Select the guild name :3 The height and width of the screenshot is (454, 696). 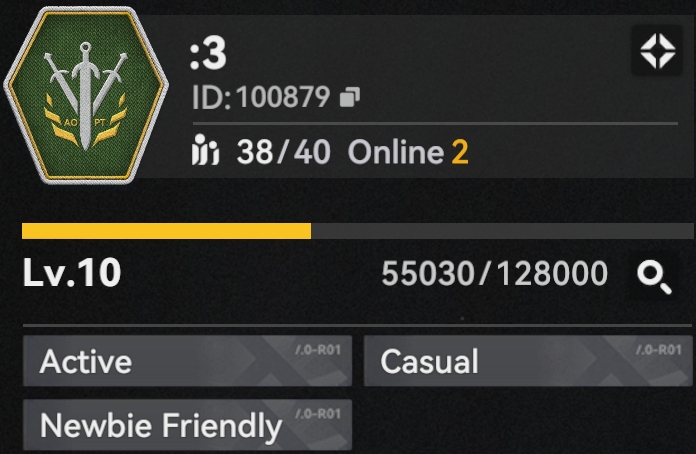point(208,54)
